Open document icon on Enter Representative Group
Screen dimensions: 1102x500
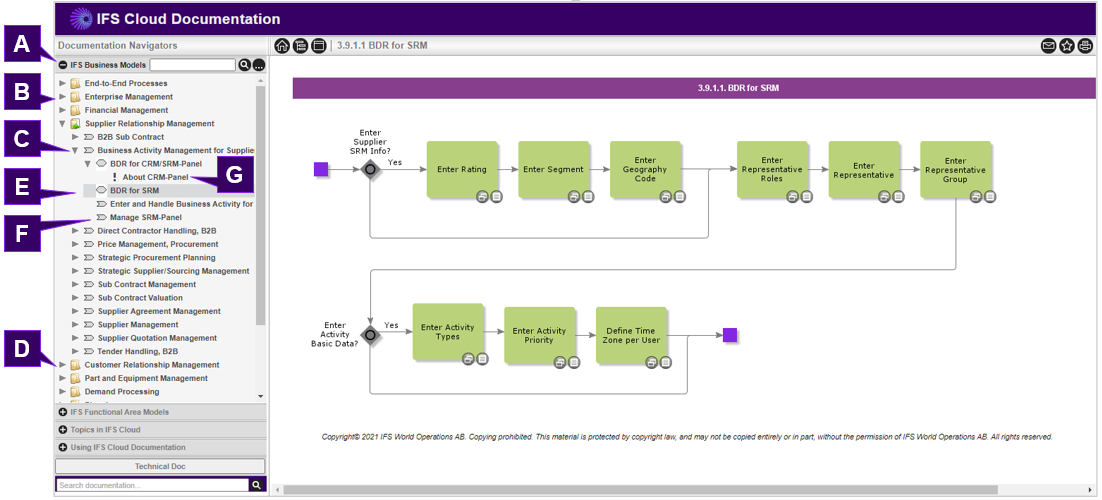tap(989, 197)
